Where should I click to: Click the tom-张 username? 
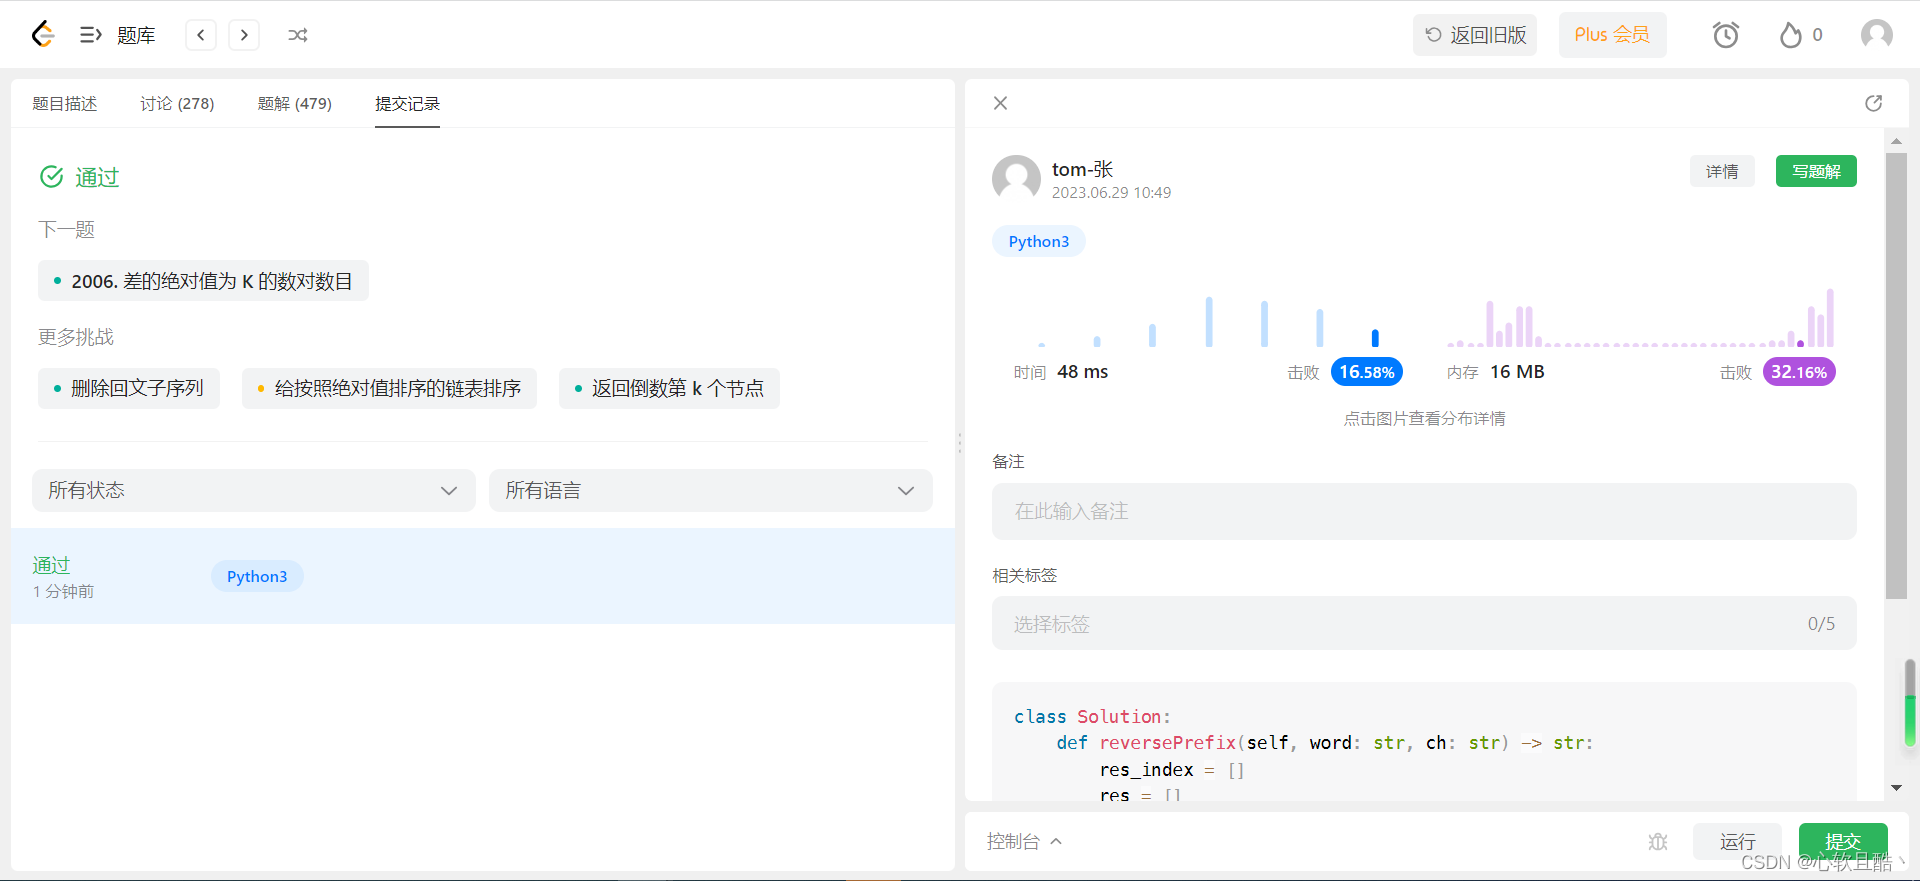[x=1082, y=169]
